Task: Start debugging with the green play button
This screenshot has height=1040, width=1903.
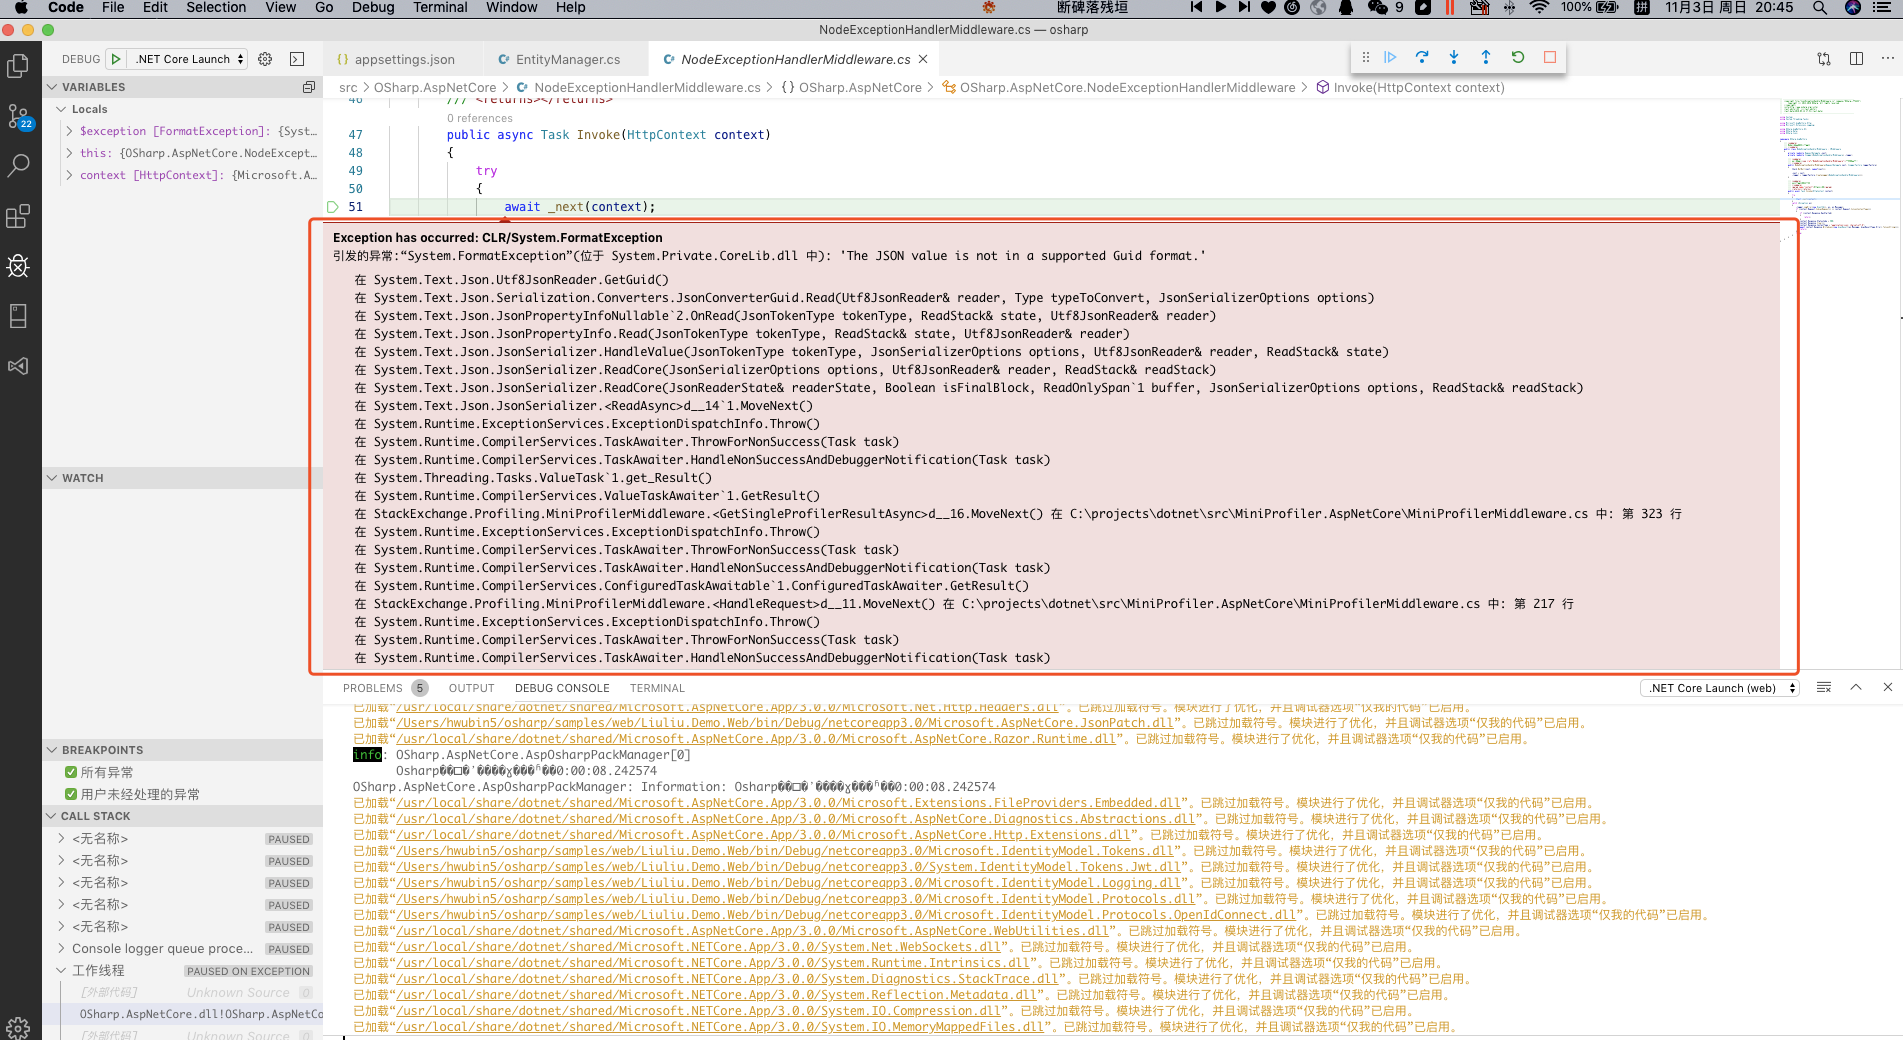Action: [x=114, y=58]
